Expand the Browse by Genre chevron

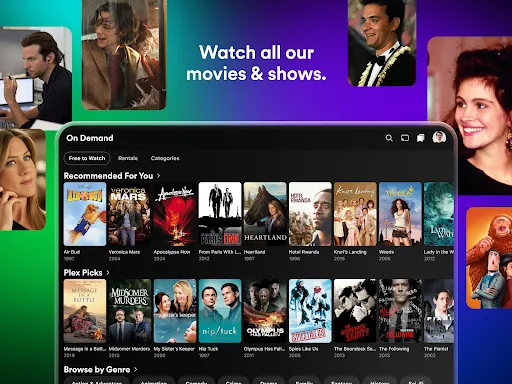click(x=135, y=370)
